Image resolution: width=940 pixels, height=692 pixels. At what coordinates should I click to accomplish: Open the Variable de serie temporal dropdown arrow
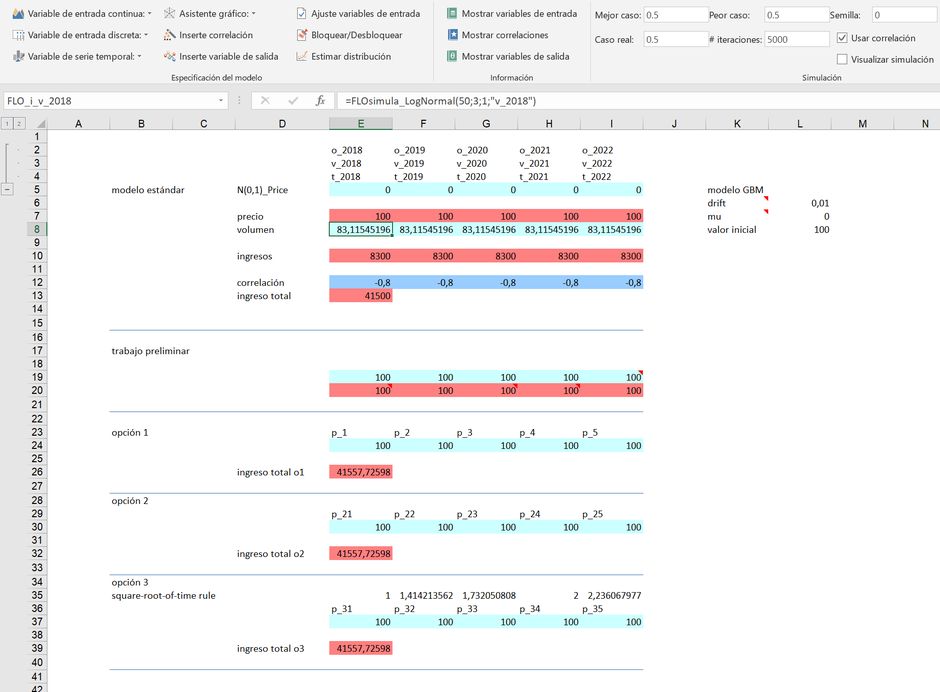point(140,56)
